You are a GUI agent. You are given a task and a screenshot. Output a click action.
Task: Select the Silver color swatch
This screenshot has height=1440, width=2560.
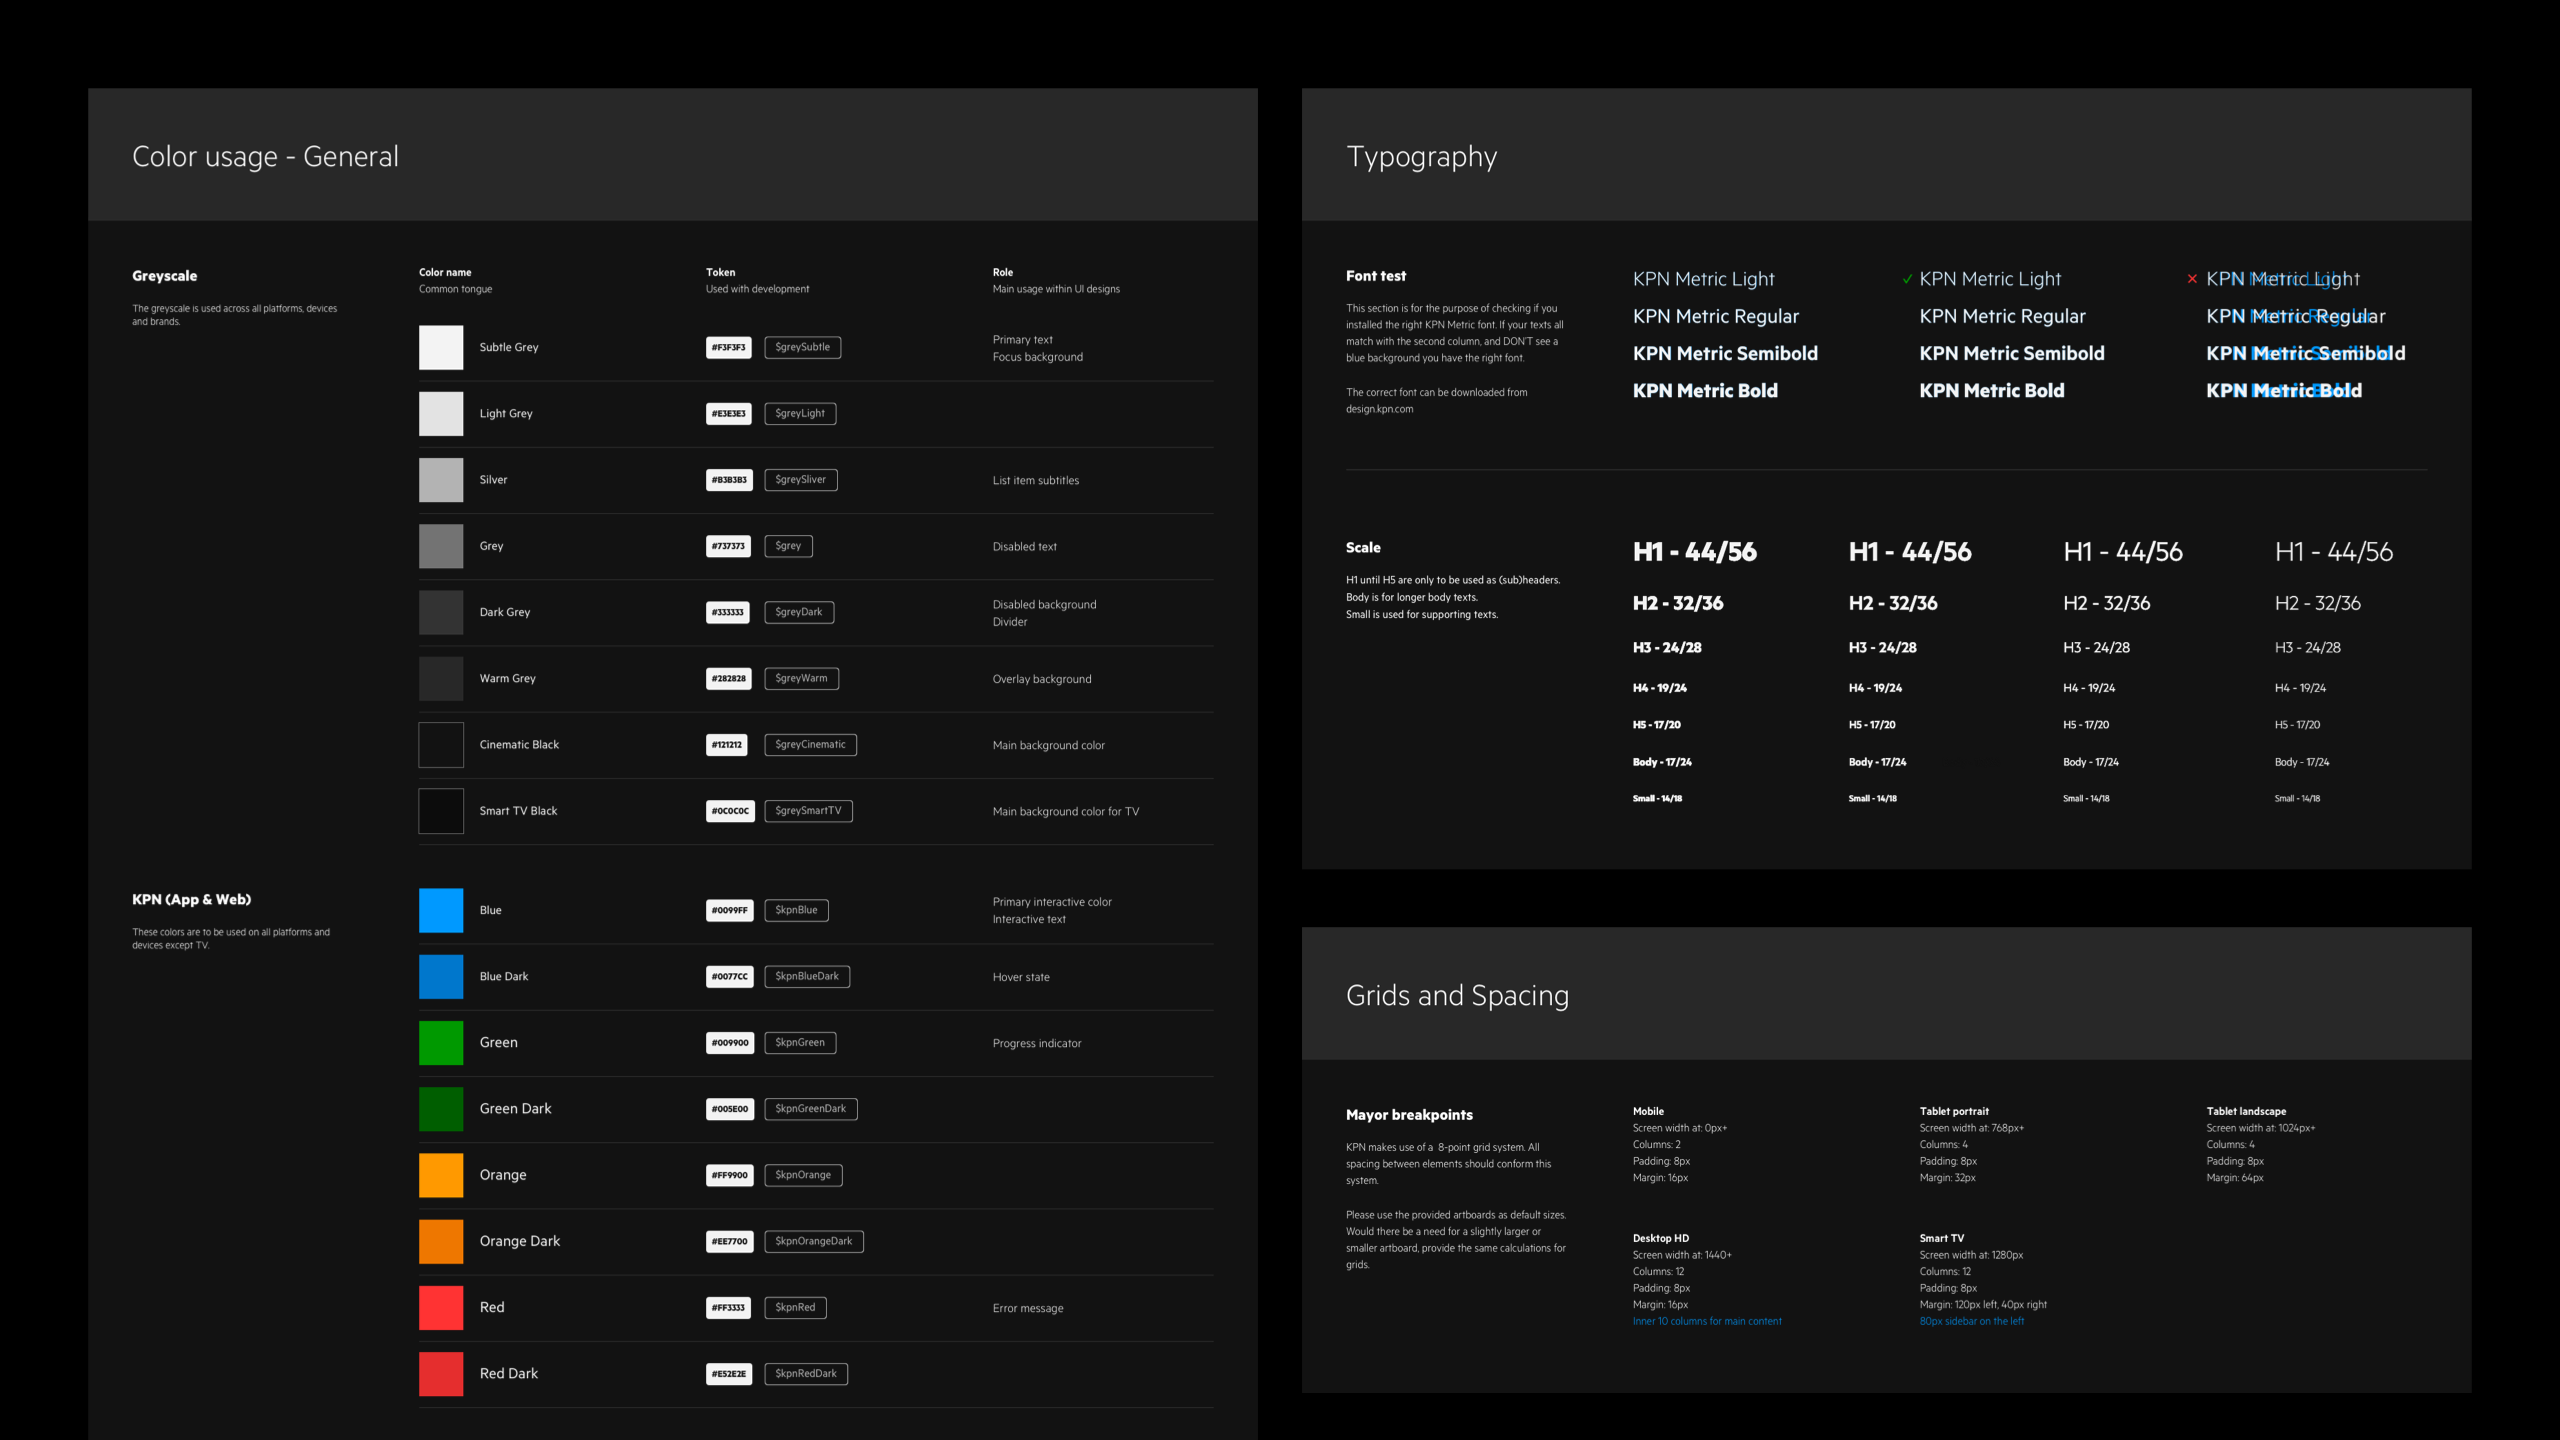(441, 480)
